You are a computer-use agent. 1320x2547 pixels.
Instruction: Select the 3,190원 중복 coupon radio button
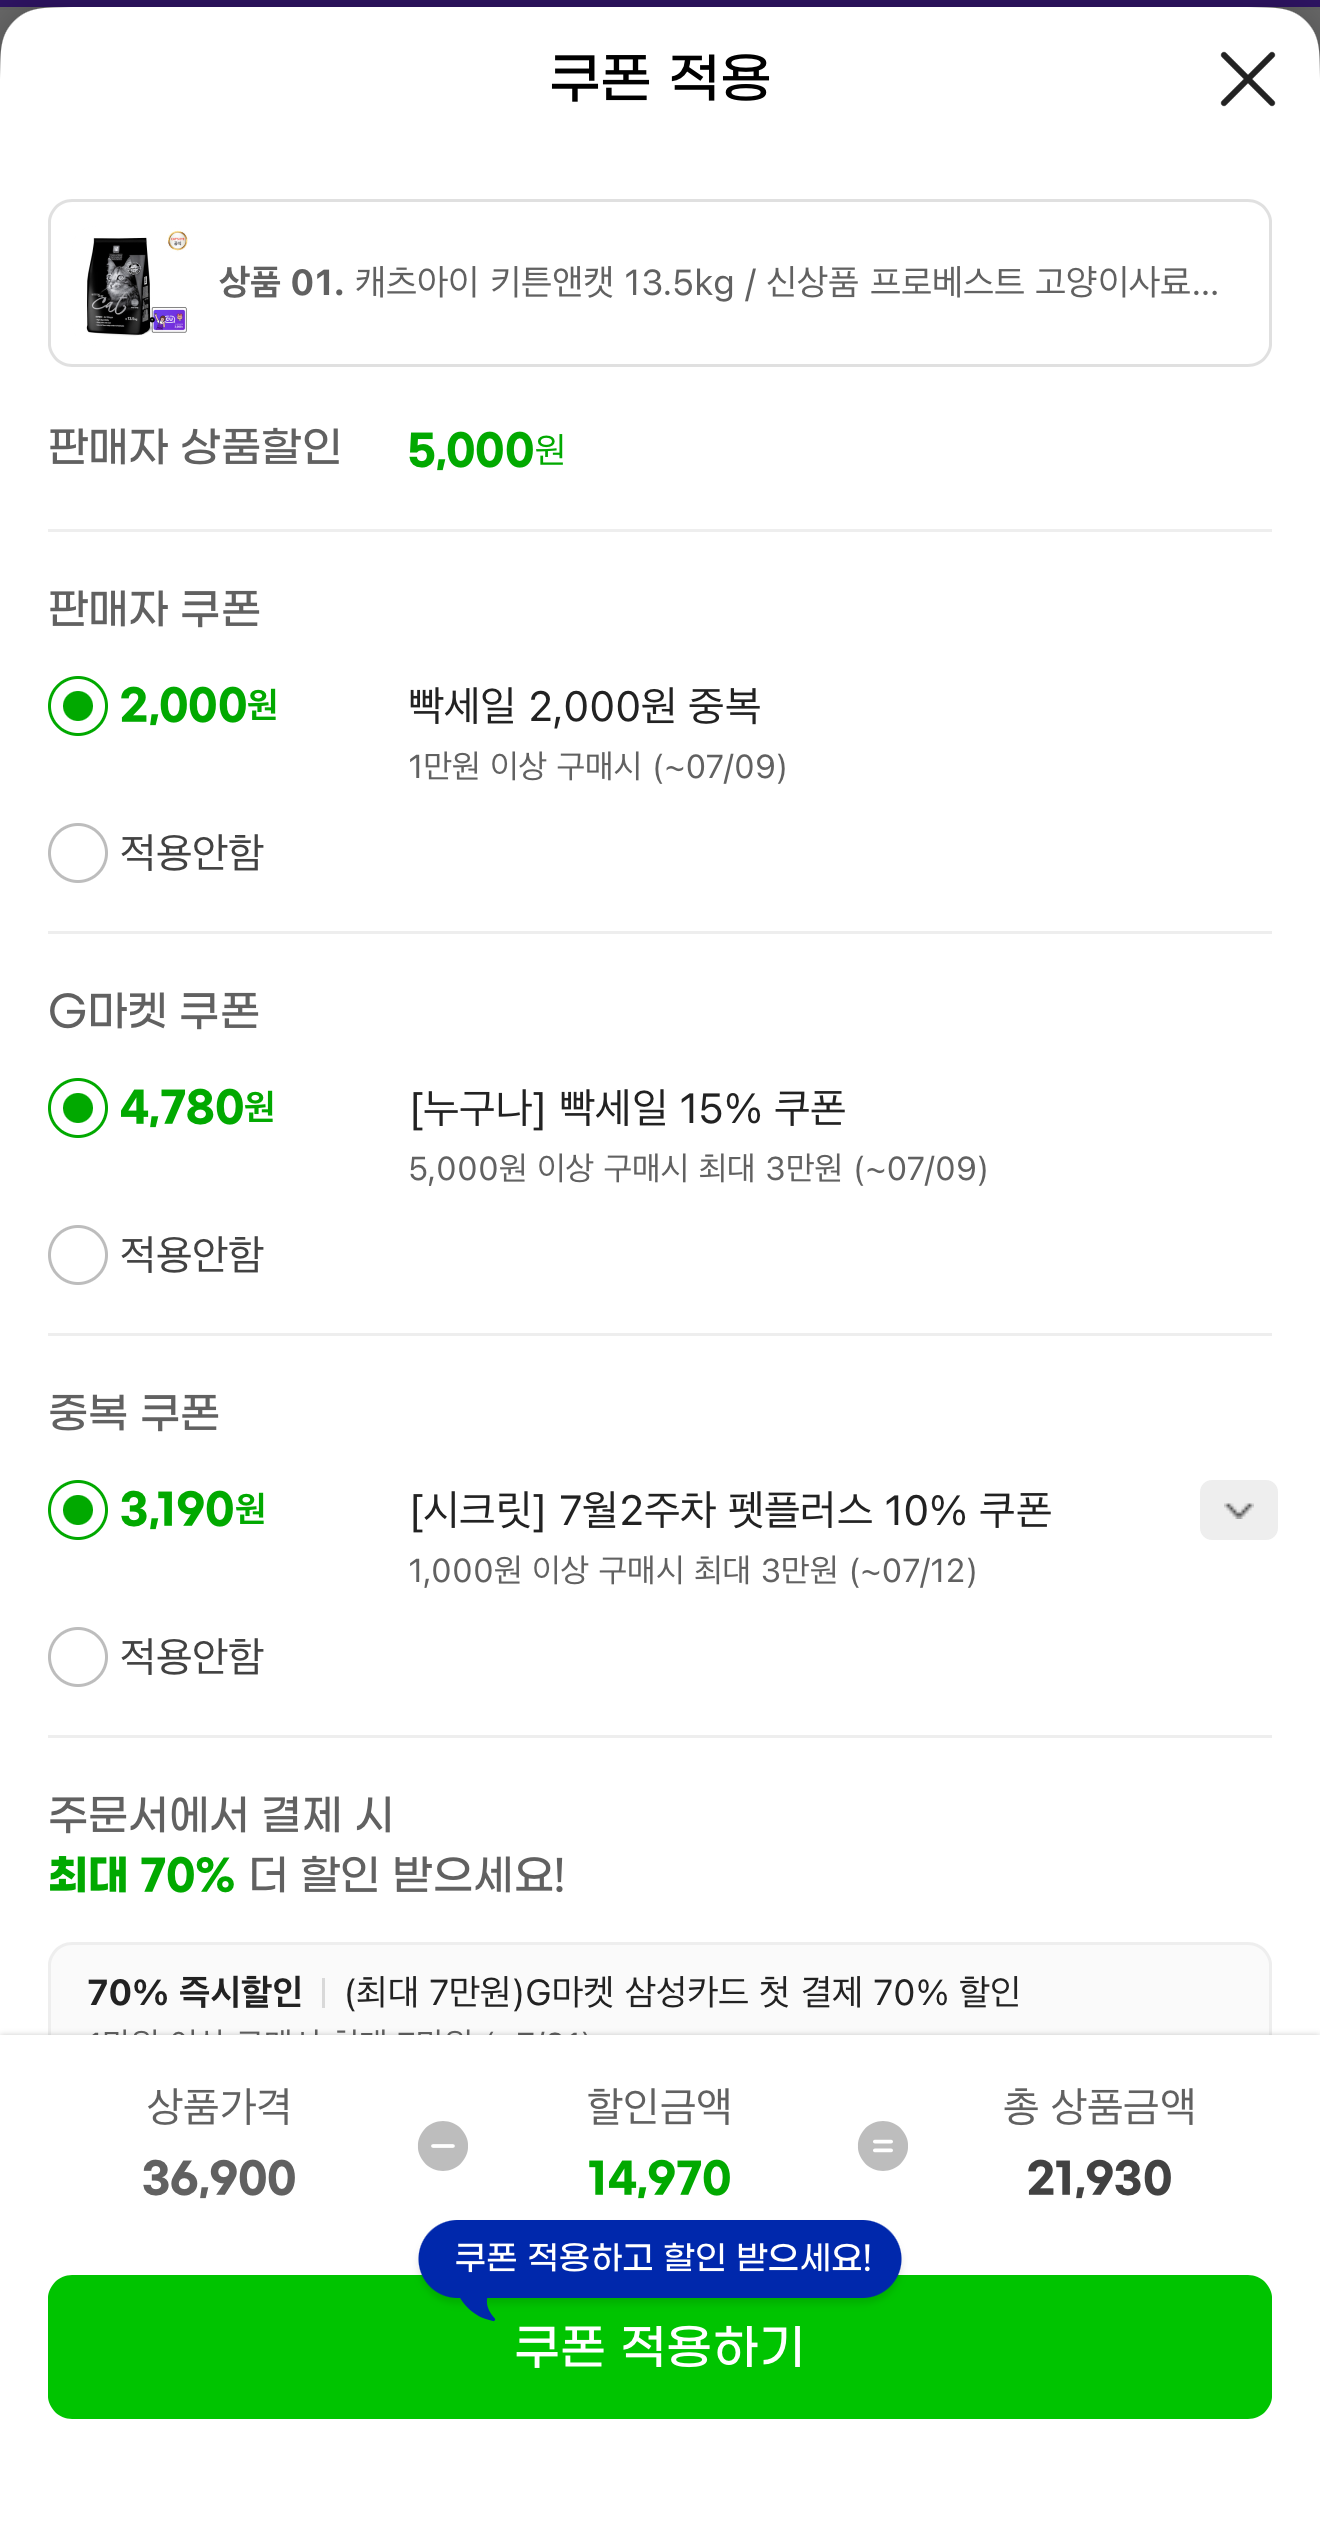pyautogui.click(x=78, y=1510)
